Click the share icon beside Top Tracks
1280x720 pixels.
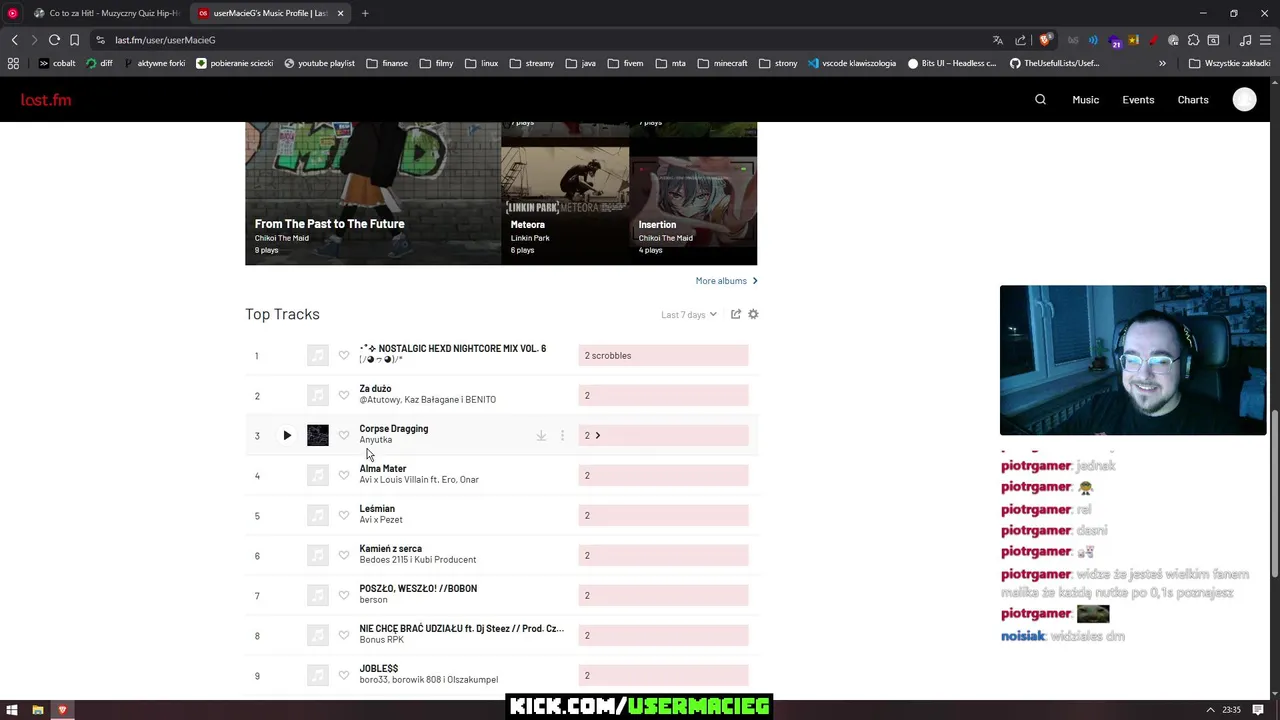click(x=736, y=314)
